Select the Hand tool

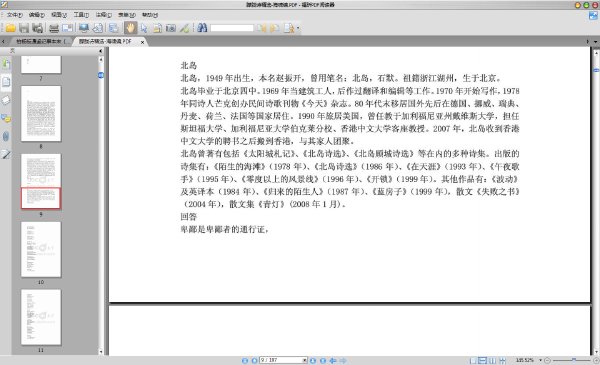(x=130, y=28)
